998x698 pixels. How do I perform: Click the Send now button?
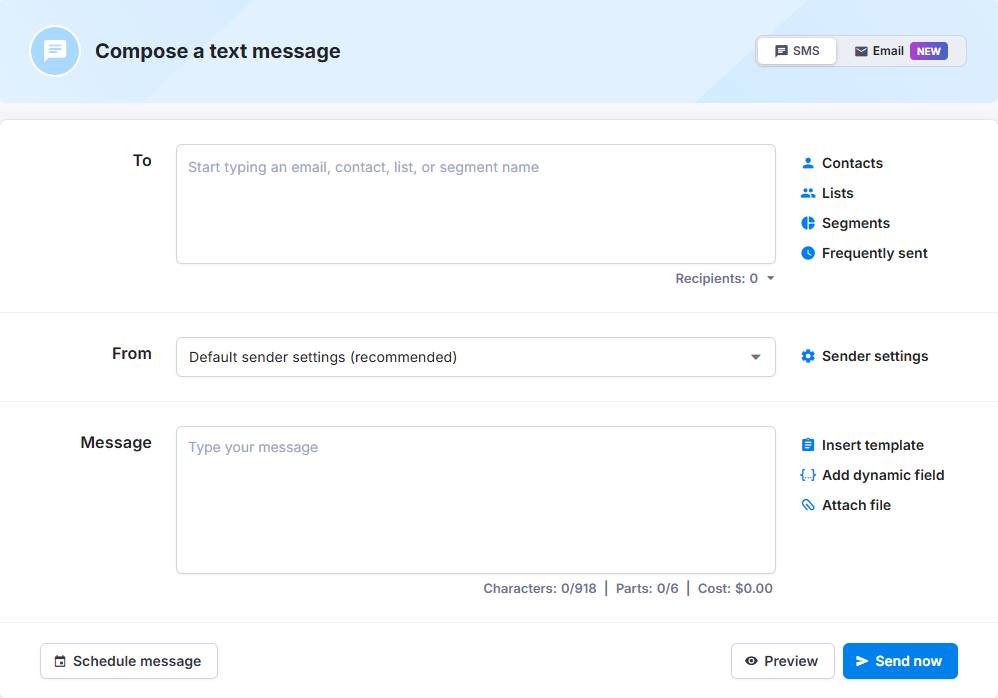[x=900, y=661]
